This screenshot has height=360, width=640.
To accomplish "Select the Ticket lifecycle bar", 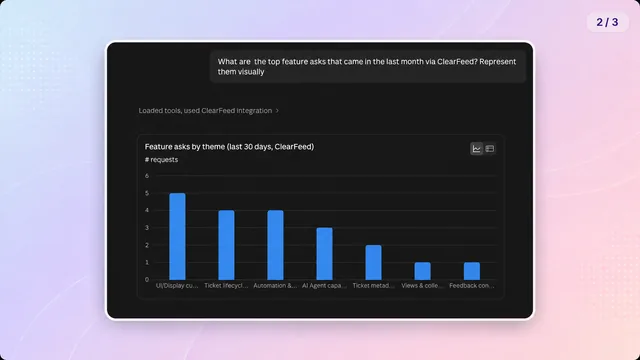I will click(x=226, y=245).
